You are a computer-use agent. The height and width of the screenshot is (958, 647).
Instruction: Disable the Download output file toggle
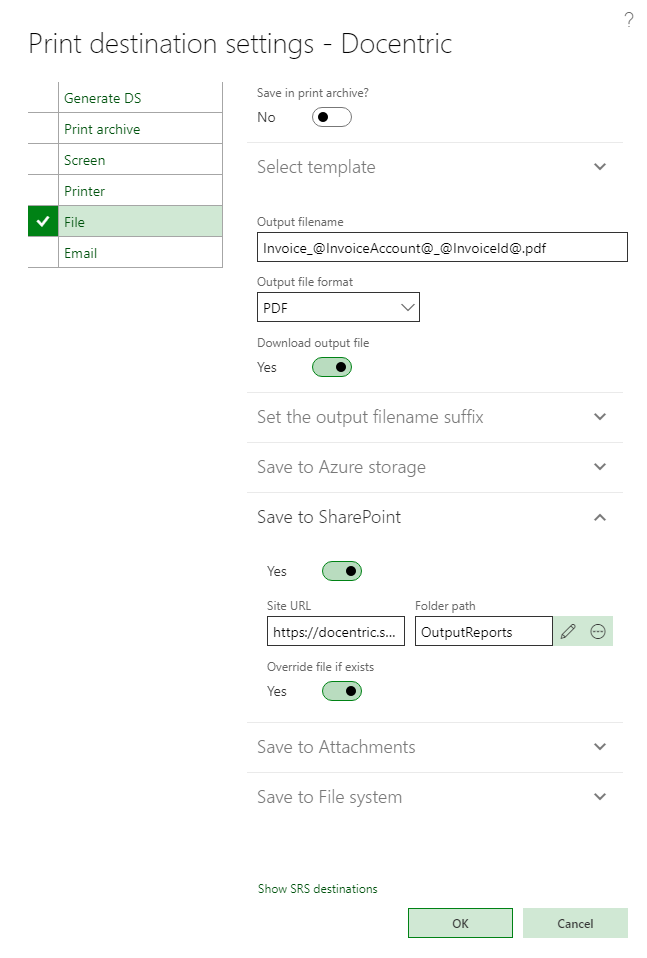[x=332, y=367]
